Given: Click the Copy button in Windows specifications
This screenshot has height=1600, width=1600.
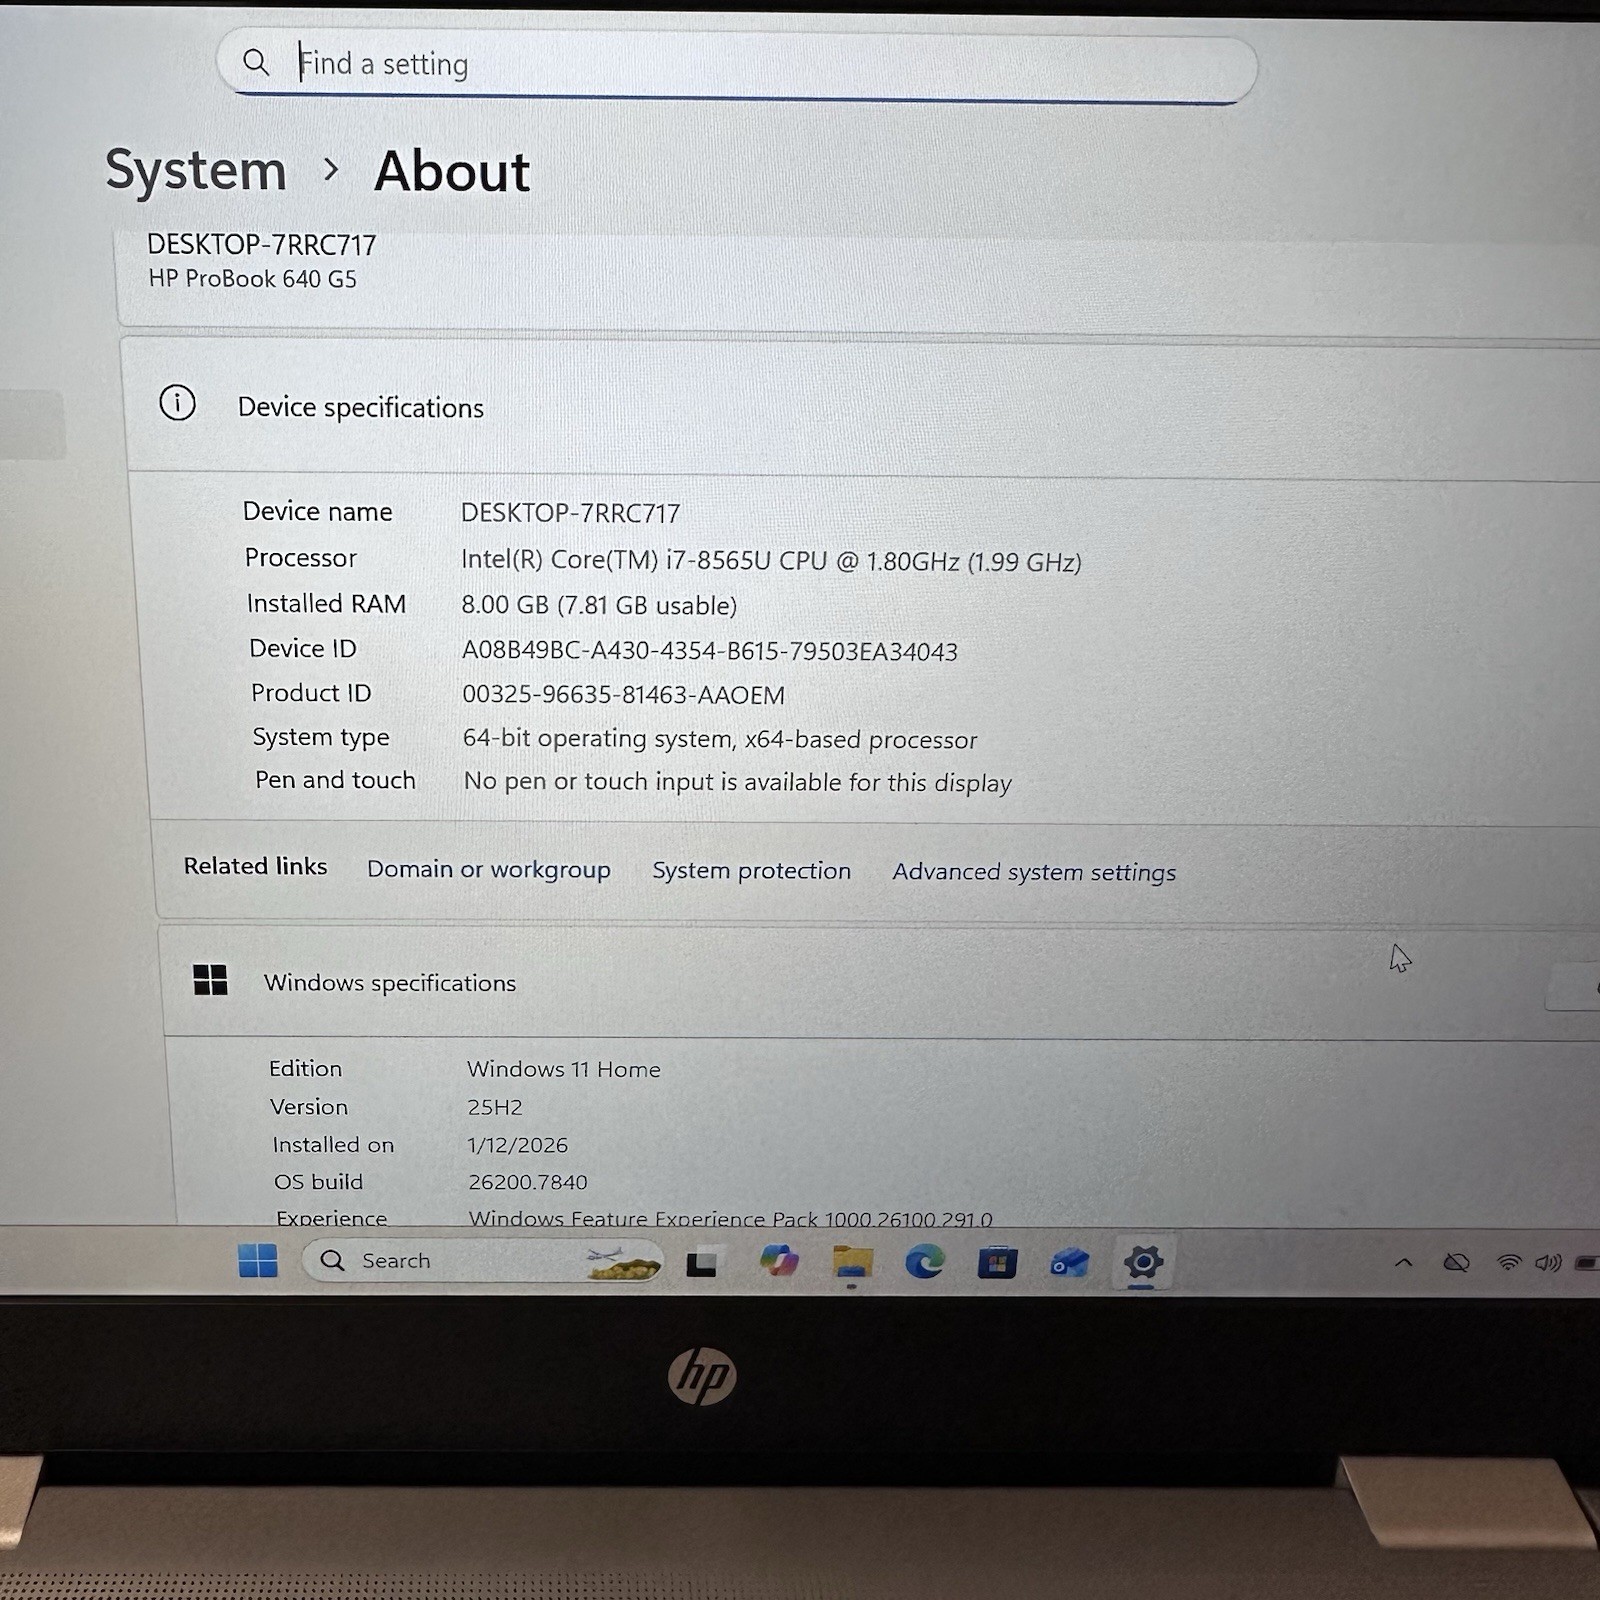Looking at the screenshot, I should tap(1575, 988).
